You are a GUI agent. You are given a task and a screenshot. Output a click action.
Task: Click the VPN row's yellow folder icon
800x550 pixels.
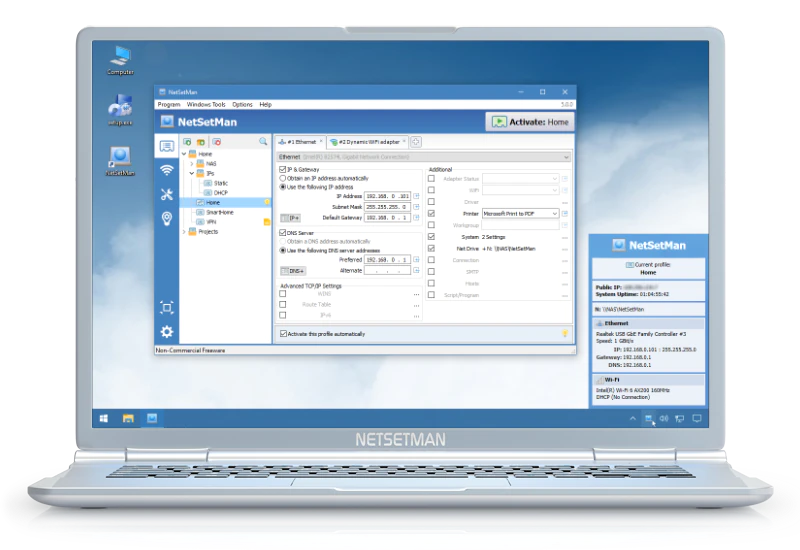tap(266, 222)
